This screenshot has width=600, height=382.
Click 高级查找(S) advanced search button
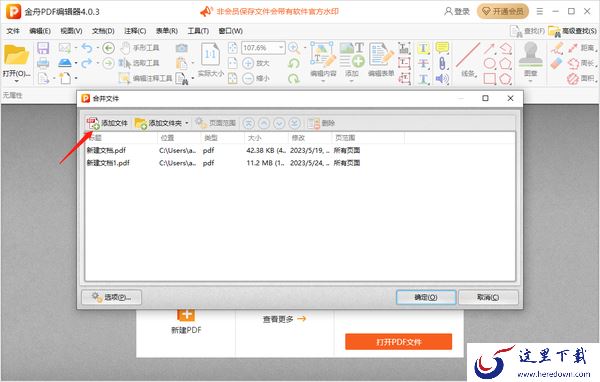[x=572, y=31]
